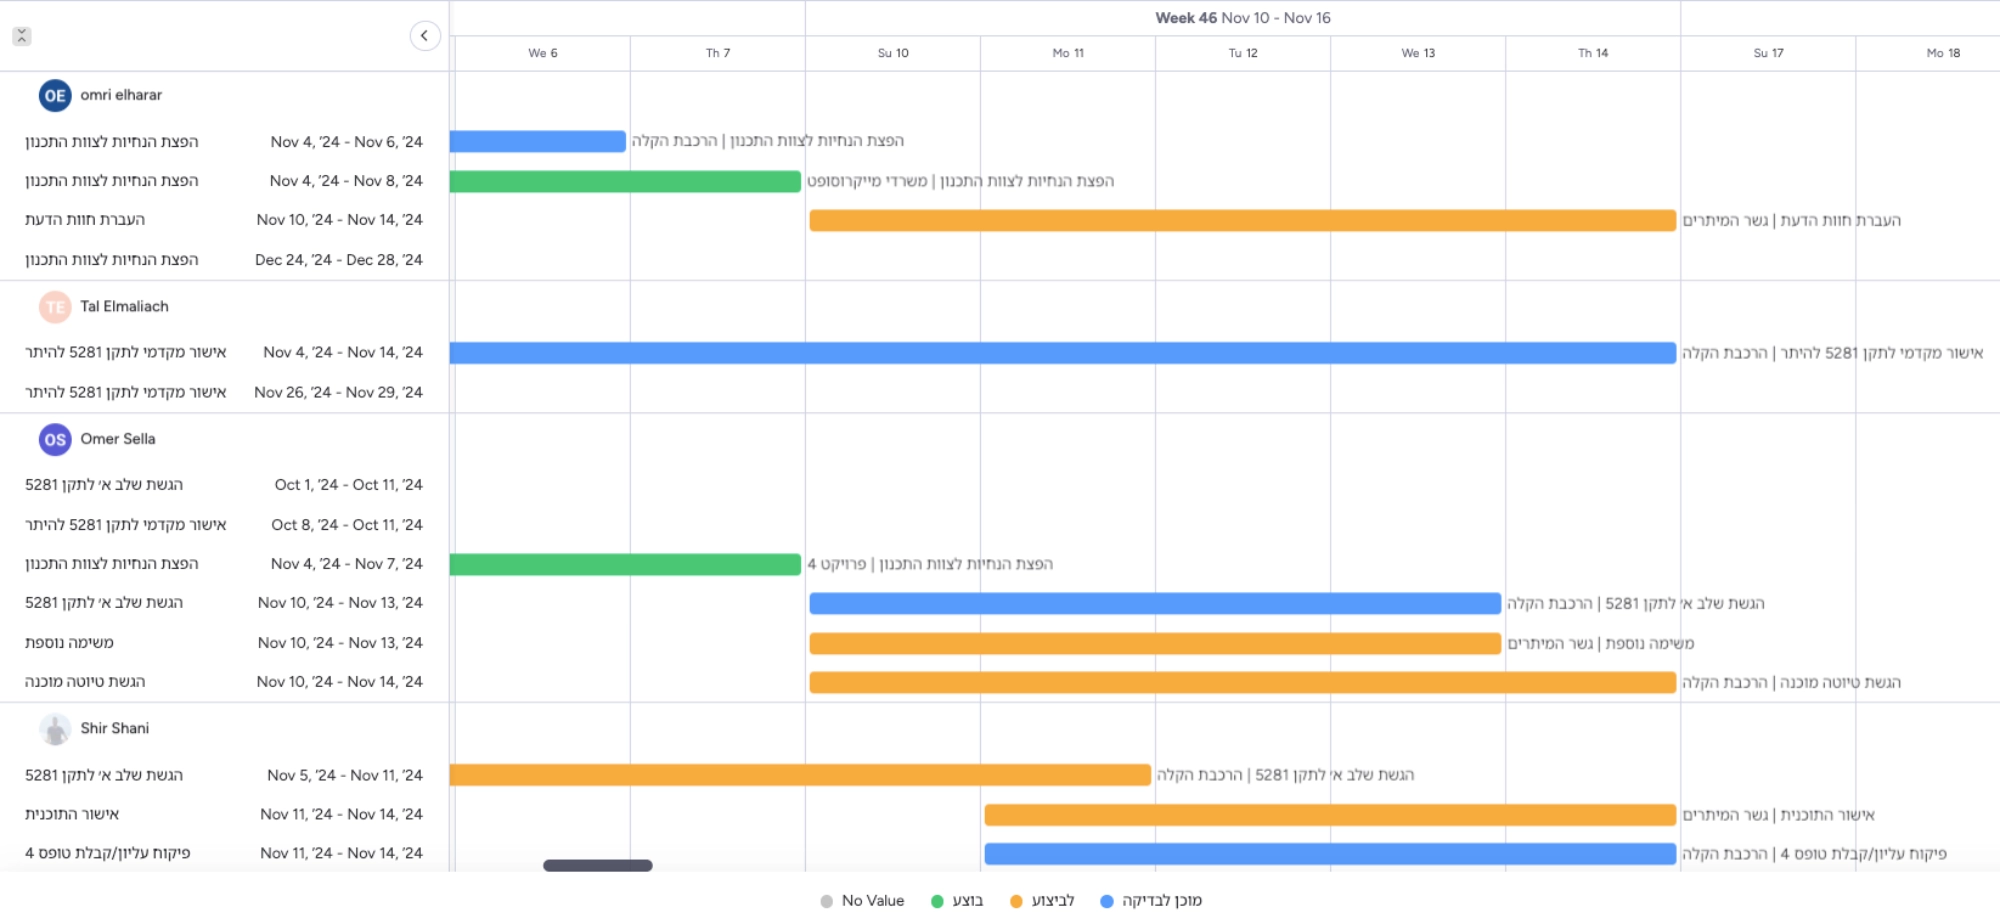Click omri elharar's OE avatar
This screenshot has width=2000, height=924.
55,96
